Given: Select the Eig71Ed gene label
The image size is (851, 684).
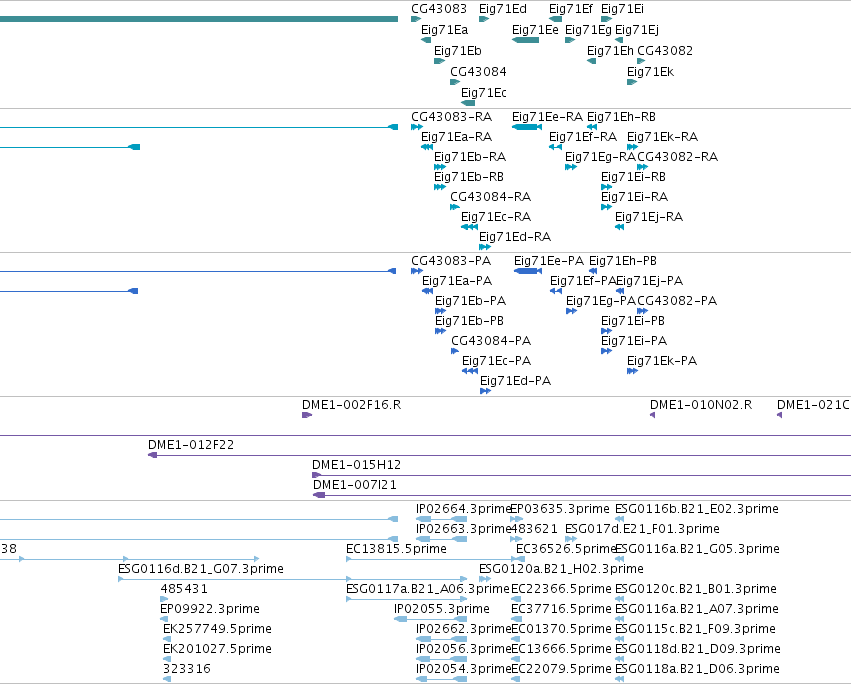Looking at the screenshot, I should [x=503, y=9].
